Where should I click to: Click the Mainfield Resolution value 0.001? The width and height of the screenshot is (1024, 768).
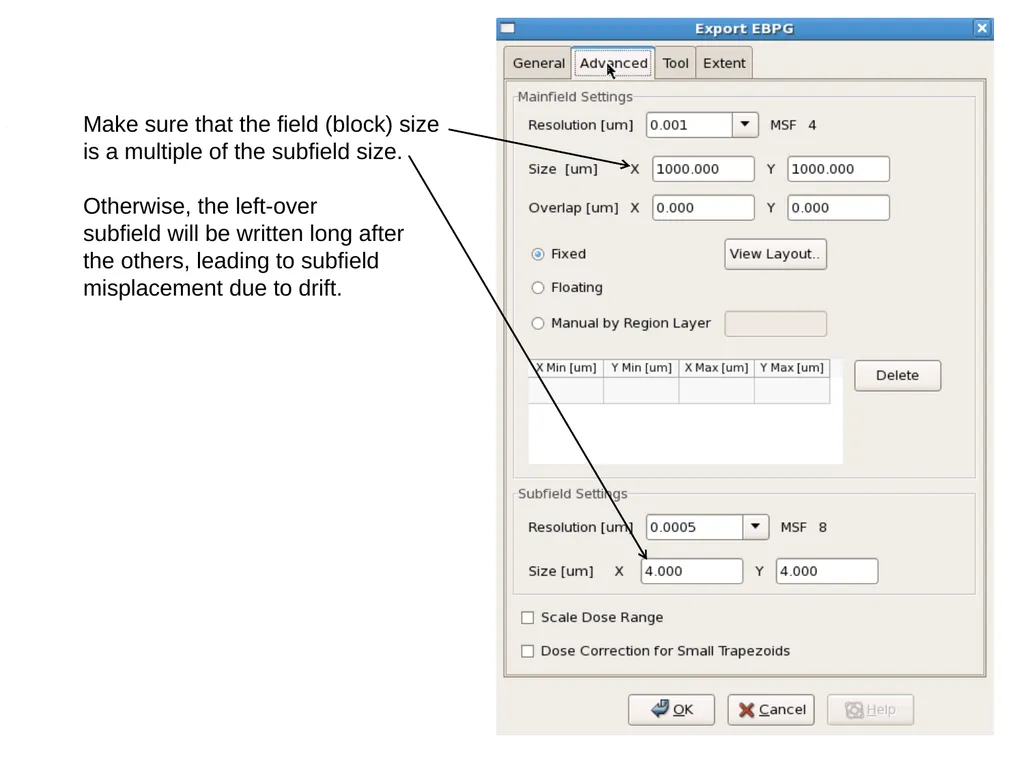pyautogui.click(x=689, y=125)
